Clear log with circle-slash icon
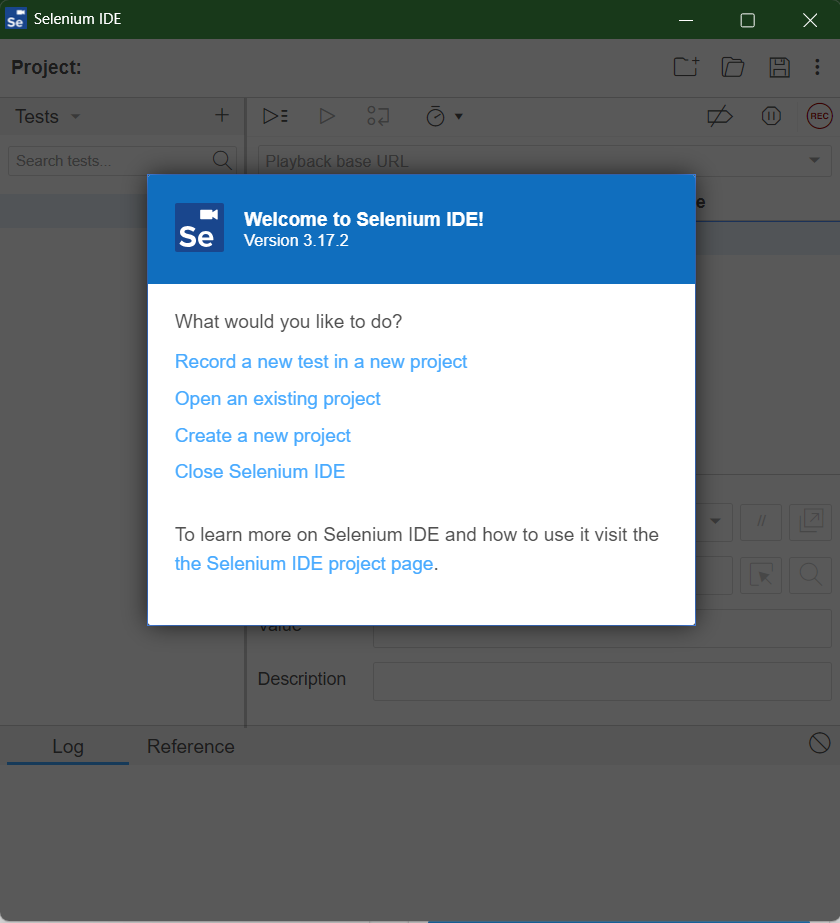The width and height of the screenshot is (840, 923). pos(819,743)
